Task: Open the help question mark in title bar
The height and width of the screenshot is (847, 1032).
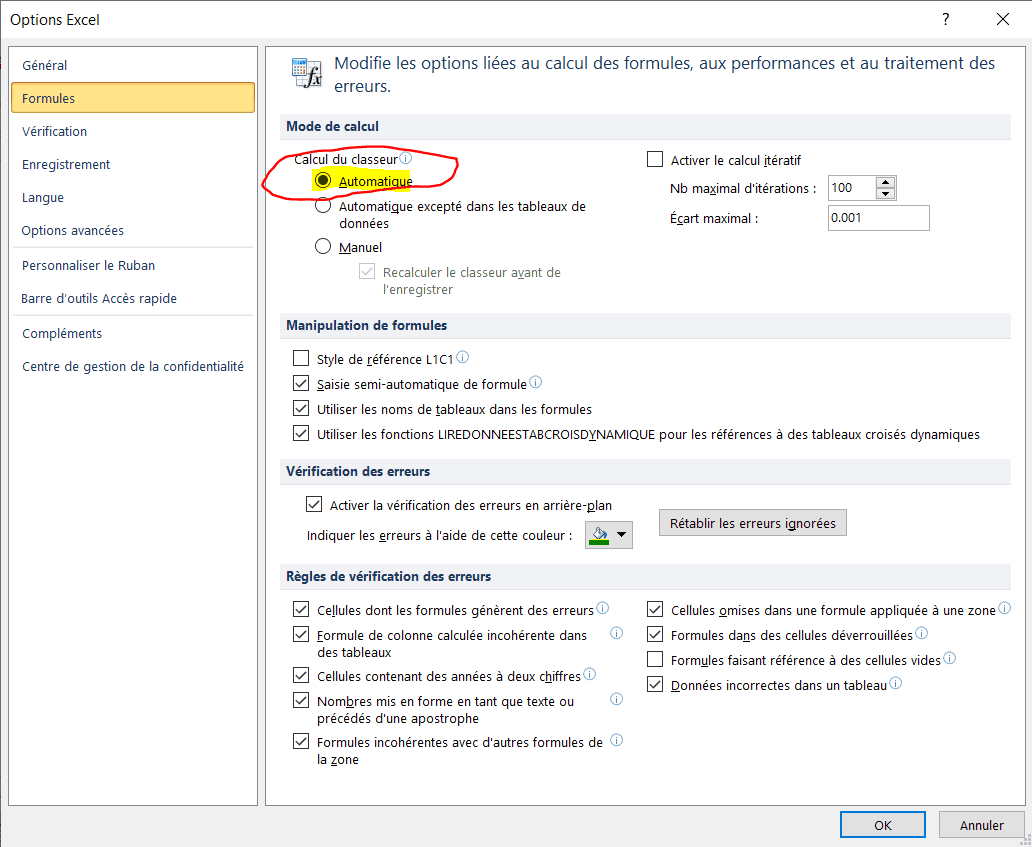Action: tap(946, 19)
